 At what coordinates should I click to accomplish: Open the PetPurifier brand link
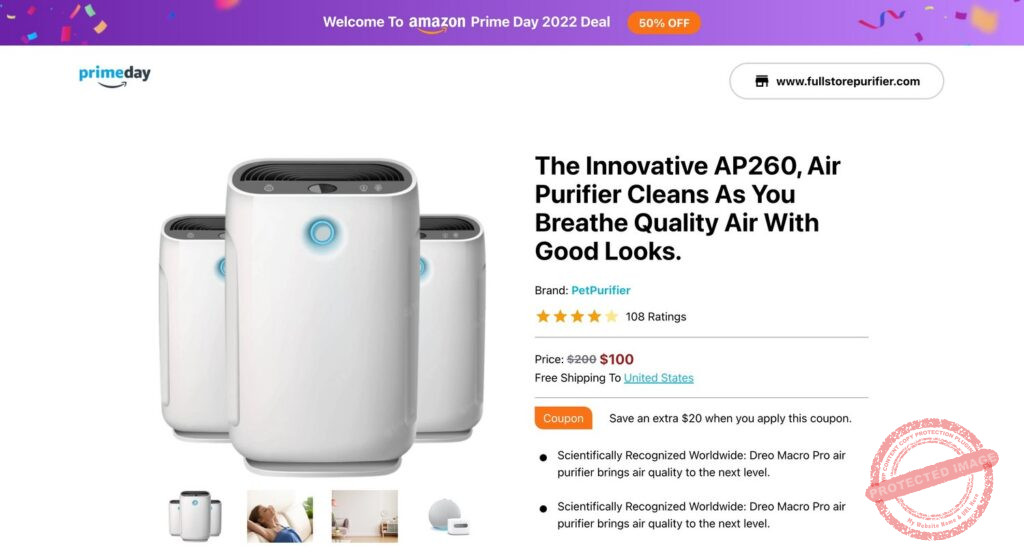pyautogui.click(x=601, y=290)
